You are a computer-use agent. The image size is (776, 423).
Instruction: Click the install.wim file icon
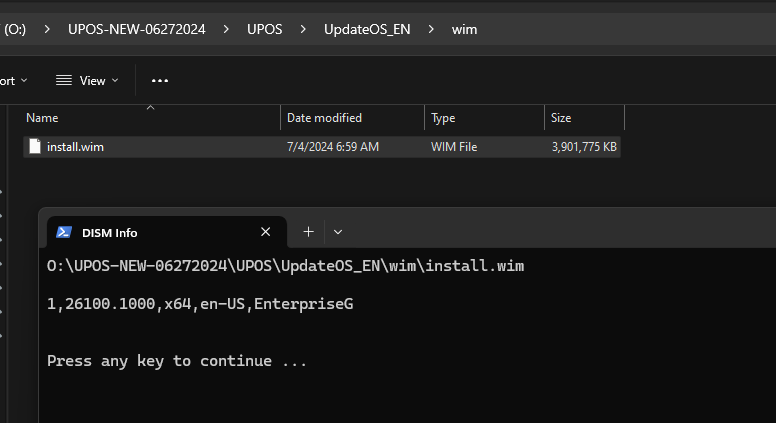coord(35,146)
